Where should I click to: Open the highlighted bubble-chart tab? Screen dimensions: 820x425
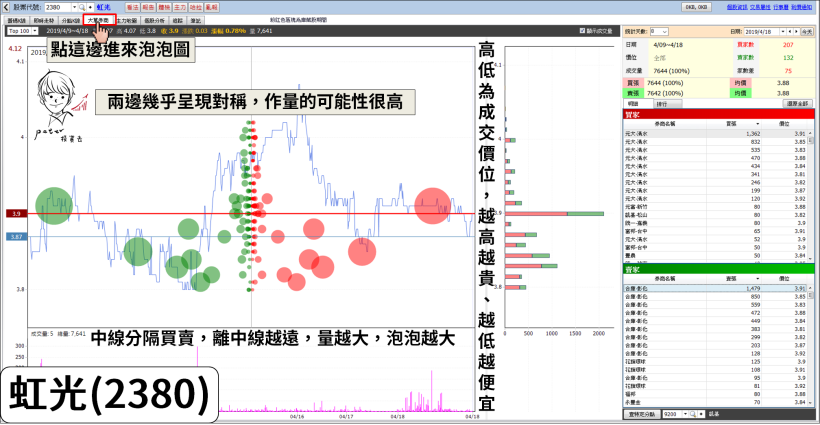tap(98, 20)
